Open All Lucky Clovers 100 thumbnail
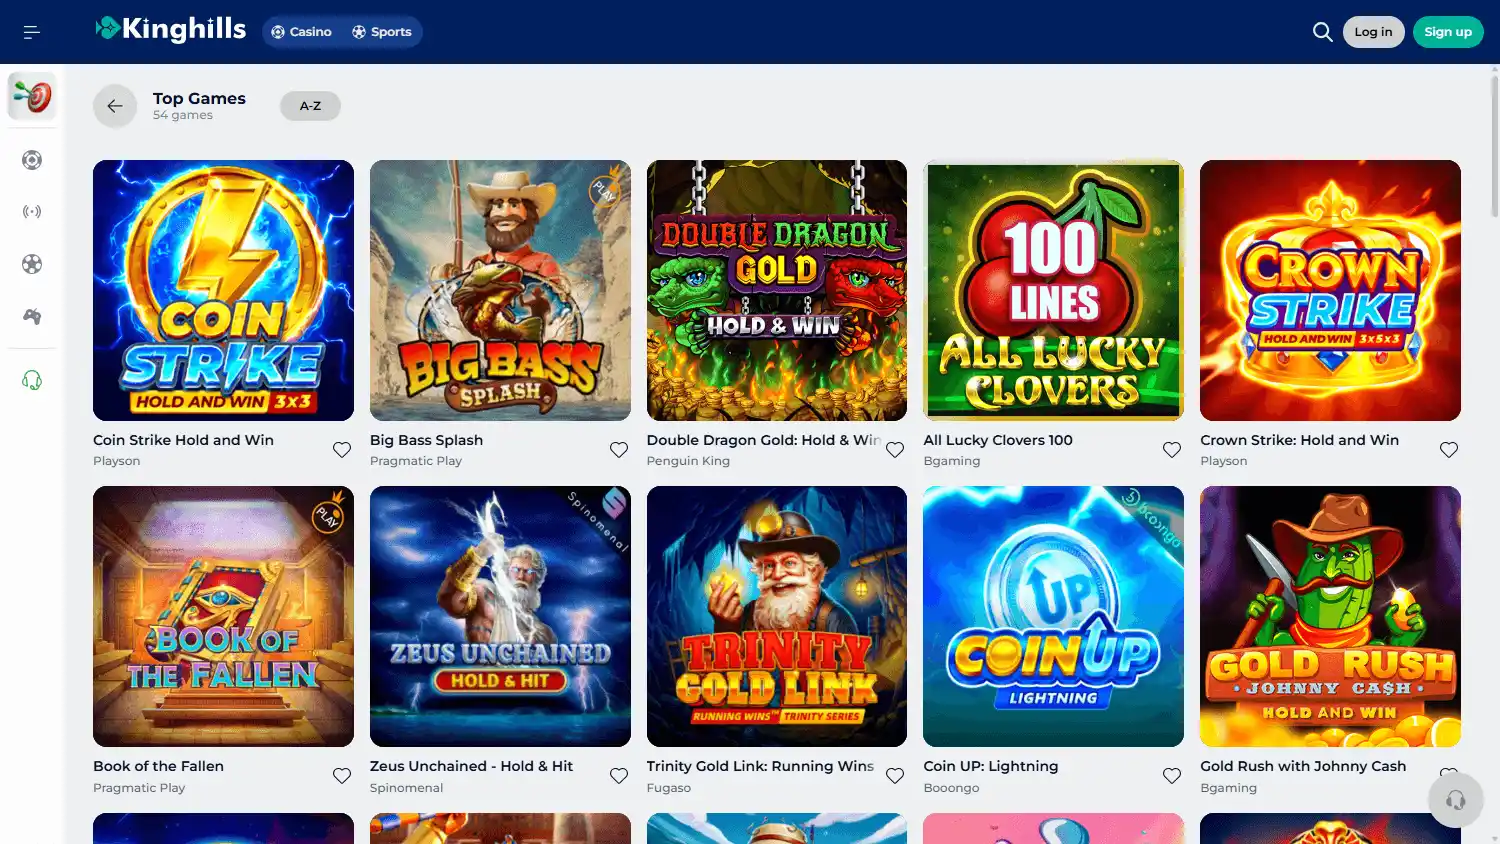This screenshot has height=844, width=1500. coord(1053,290)
